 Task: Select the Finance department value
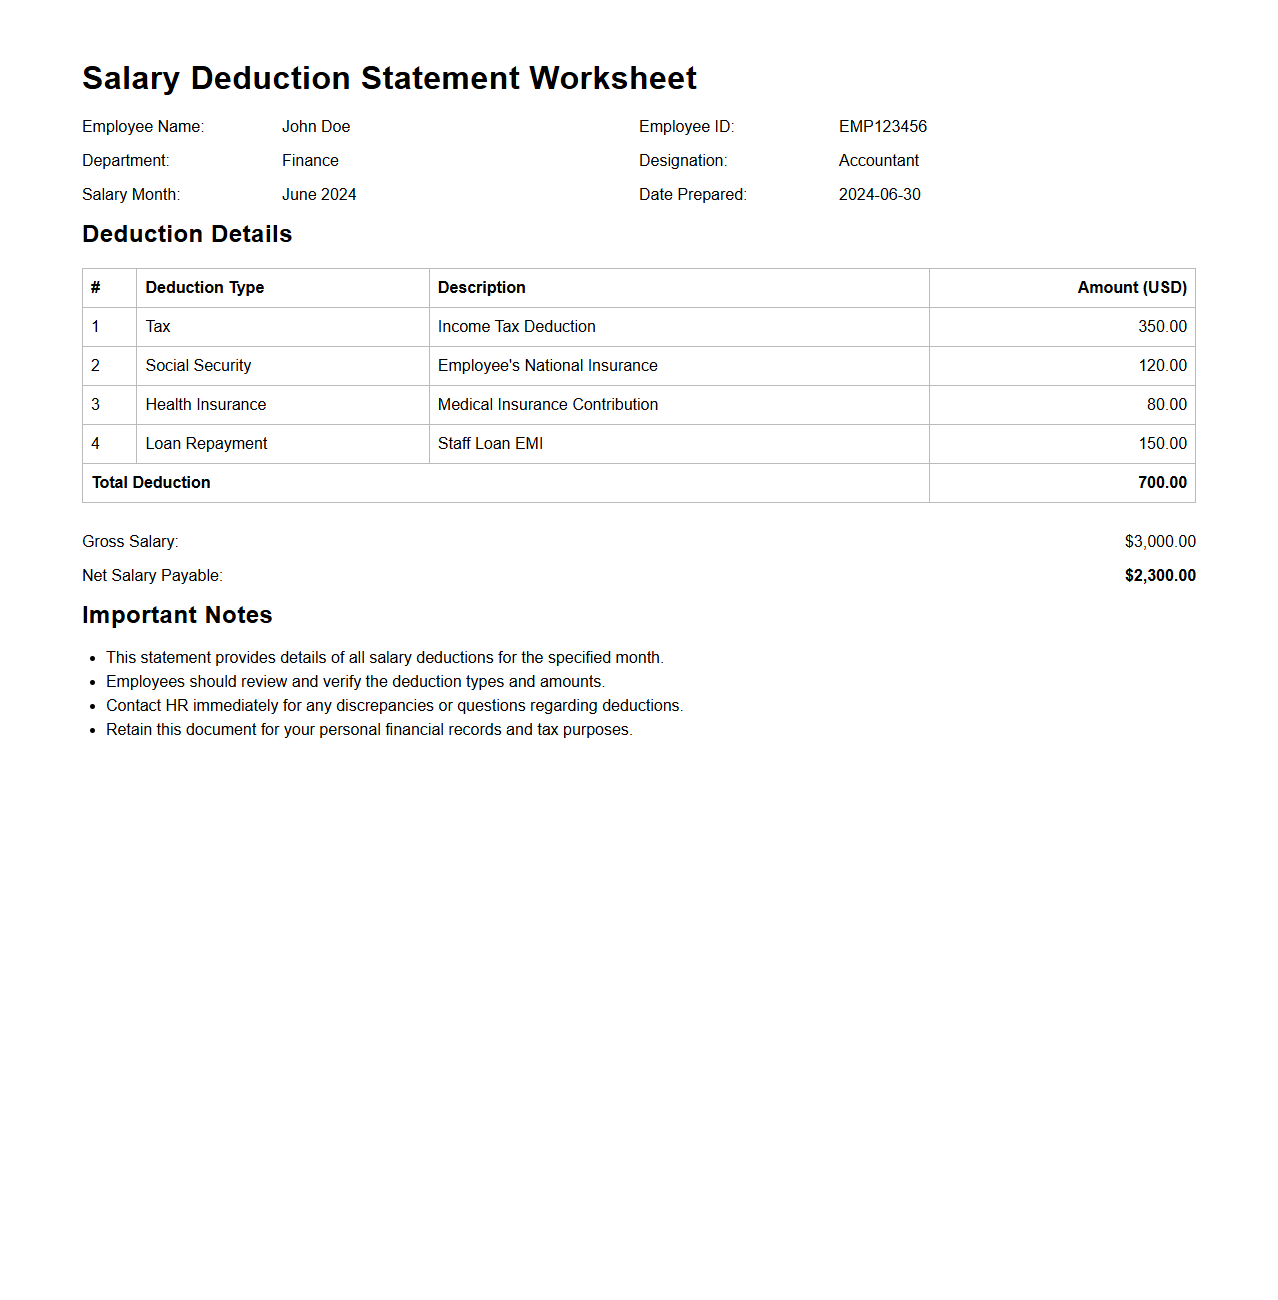click(310, 161)
